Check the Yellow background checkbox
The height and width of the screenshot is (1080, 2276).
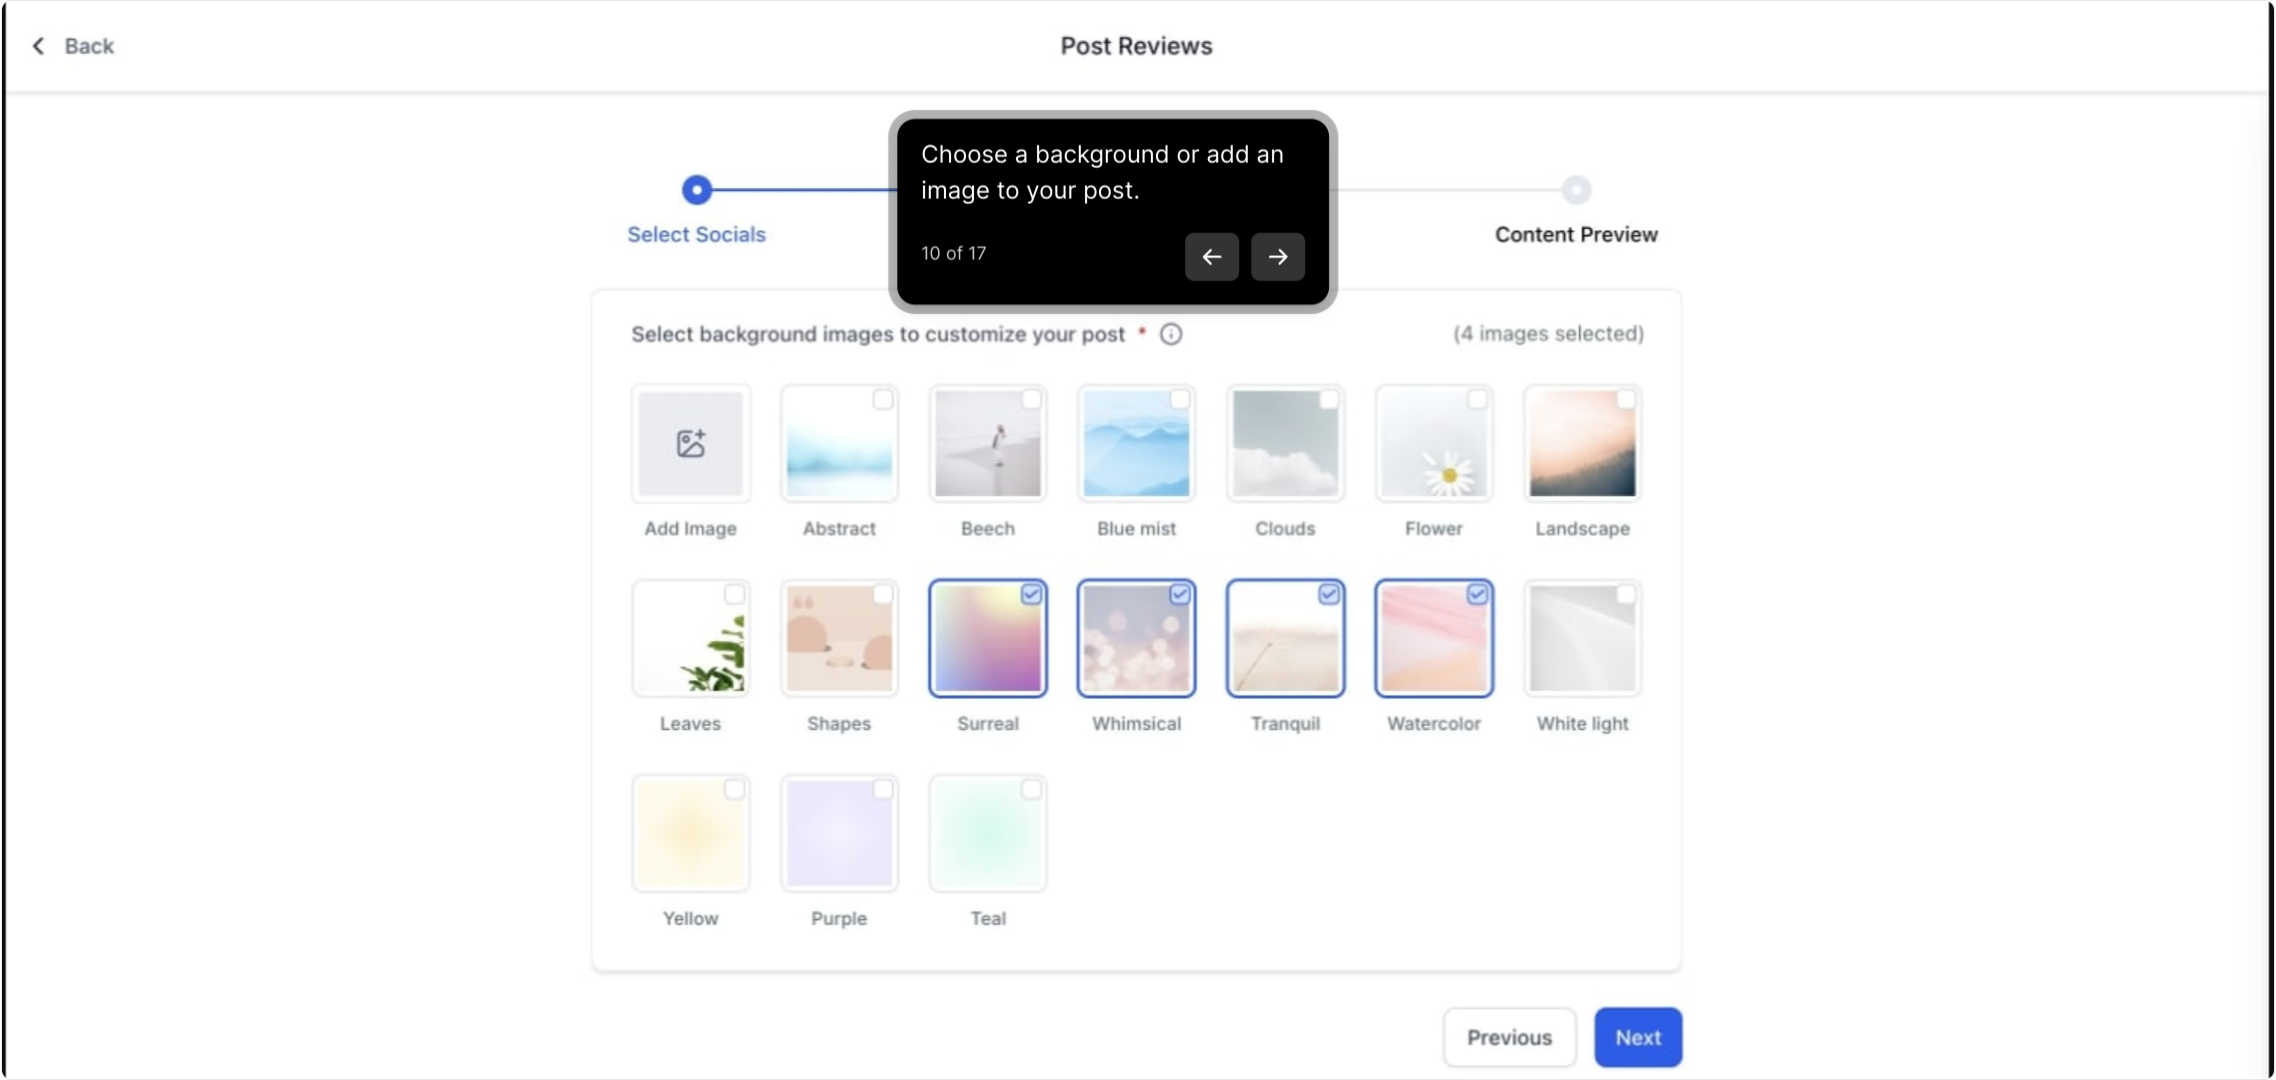pyautogui.click(x=734, y=790)
